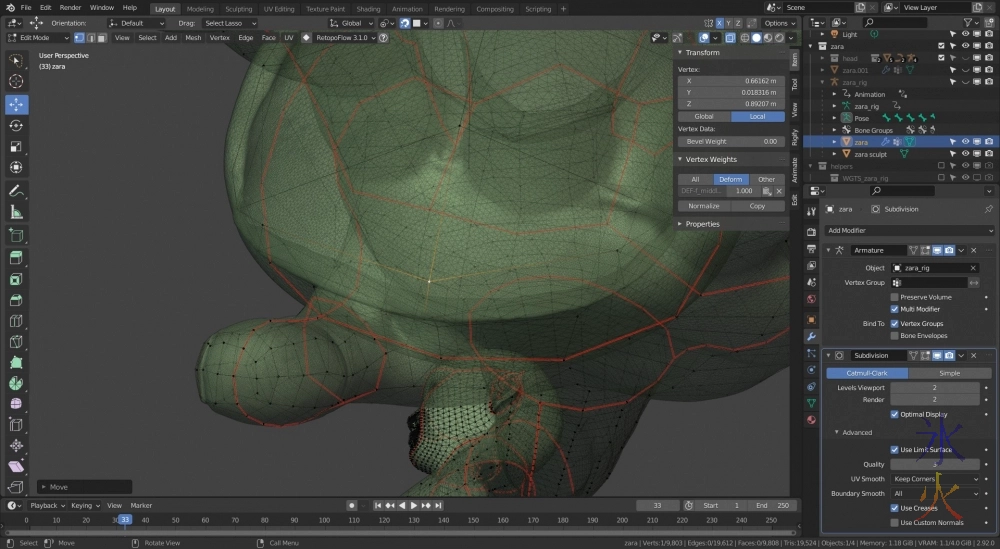
Task: Open the Modifier properties wrench tab
Action: (x=811, y=336)
